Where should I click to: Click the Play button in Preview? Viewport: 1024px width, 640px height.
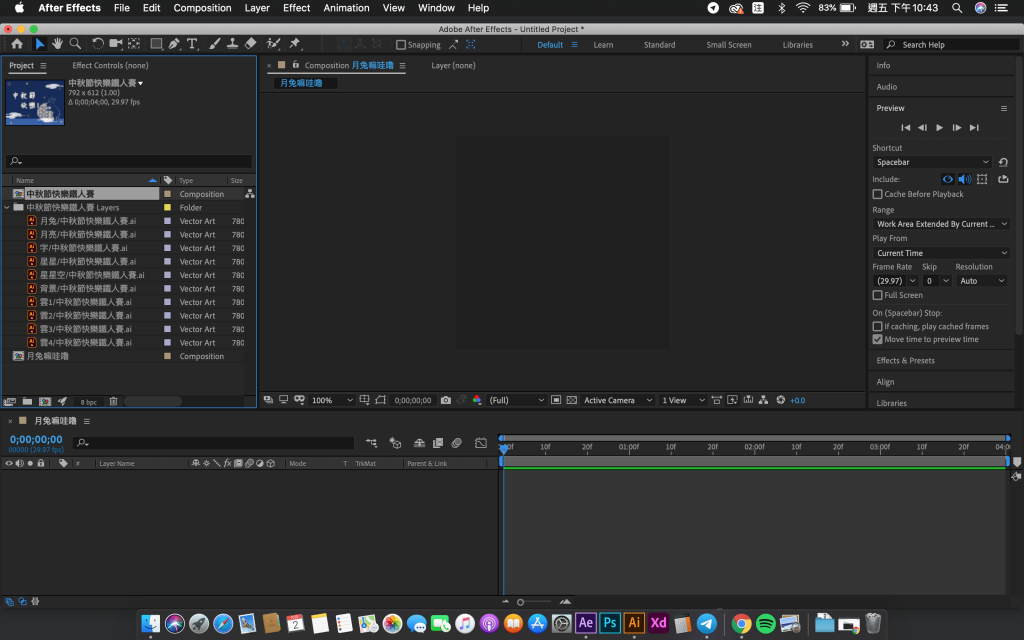pyautogui.click(x=939, y=128)
